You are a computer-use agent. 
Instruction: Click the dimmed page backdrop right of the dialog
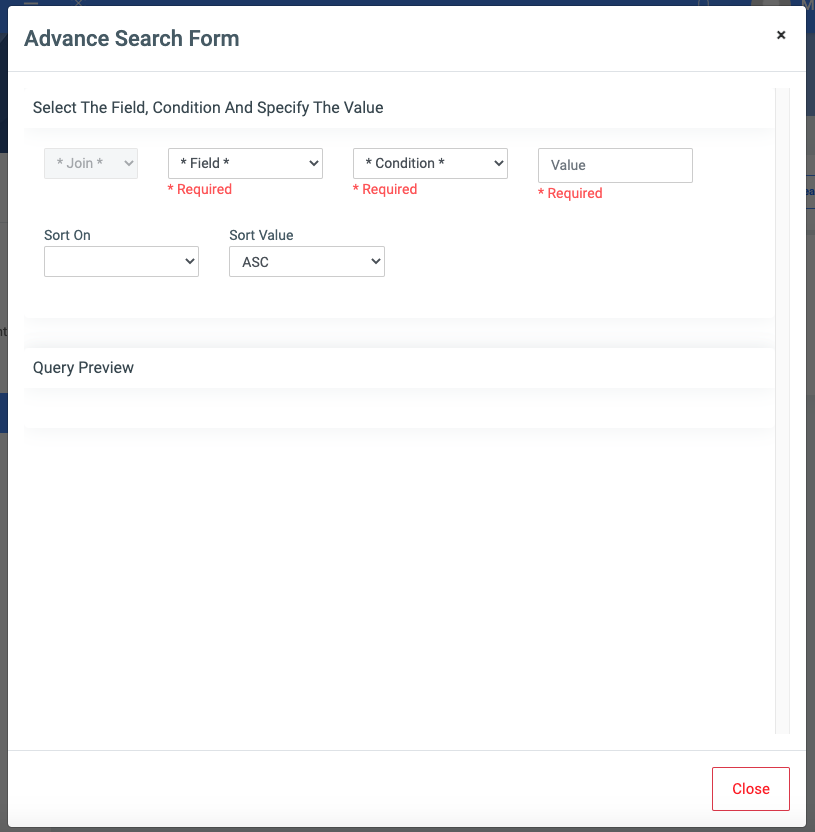(810, 400)
